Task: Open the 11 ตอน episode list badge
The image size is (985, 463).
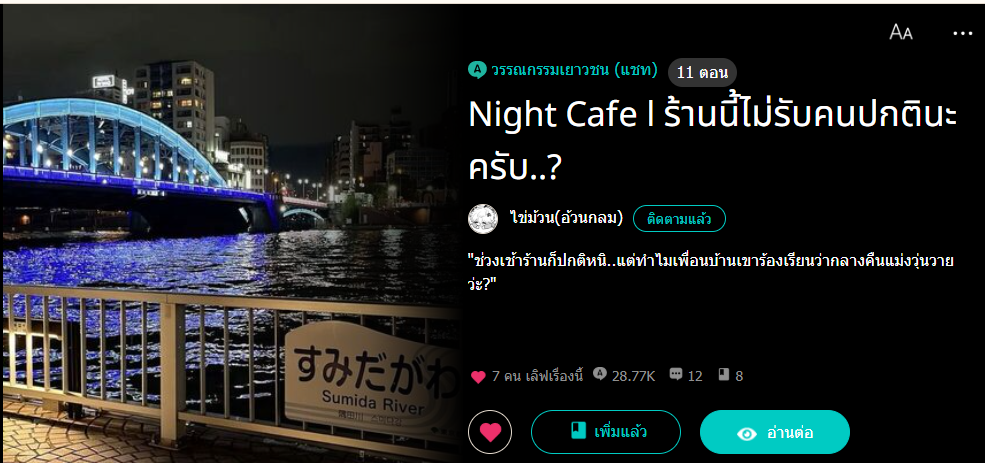Action: click(702, 73)
